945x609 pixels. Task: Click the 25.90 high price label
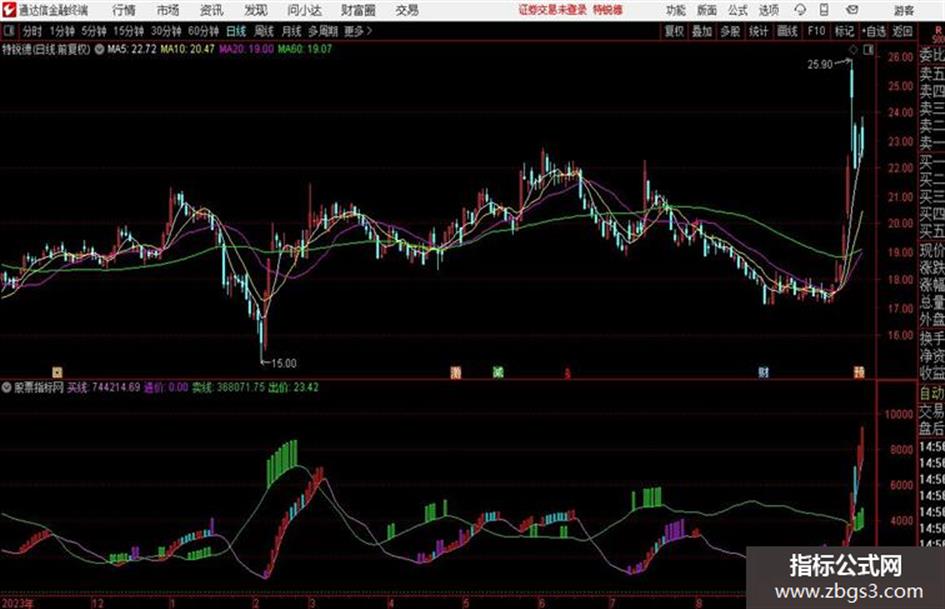[x=820, y=65]
